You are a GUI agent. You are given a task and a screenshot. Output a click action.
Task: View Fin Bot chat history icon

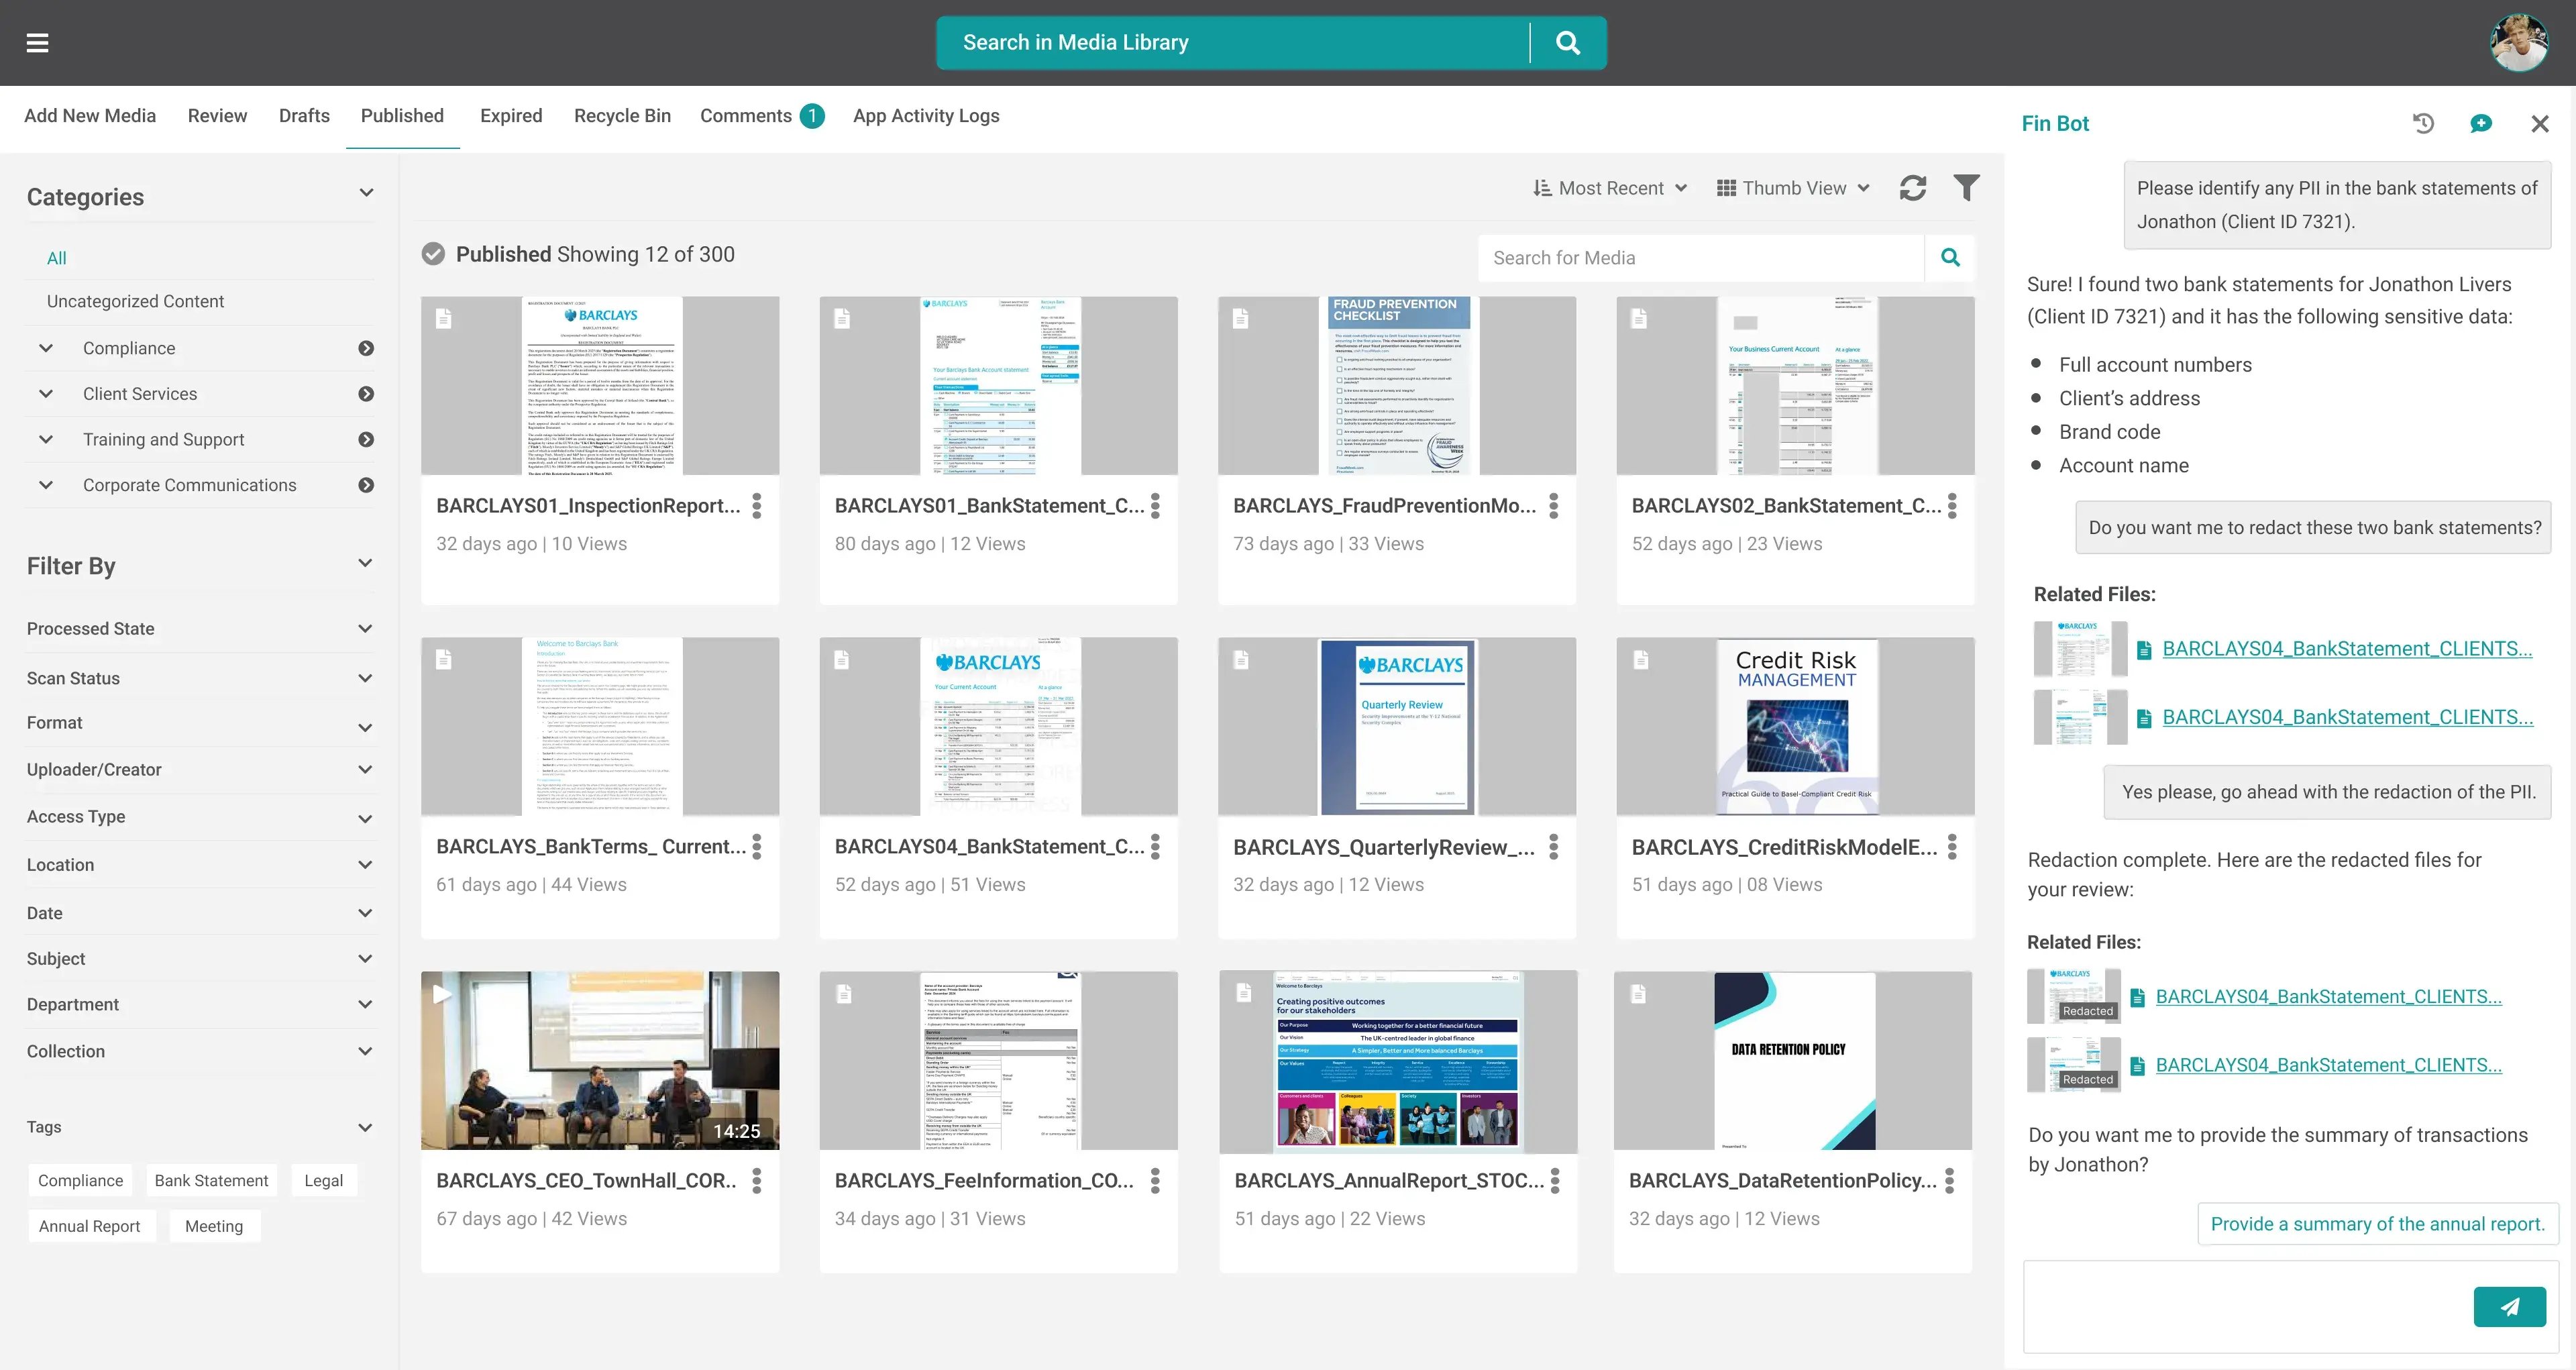[2423, 124]
